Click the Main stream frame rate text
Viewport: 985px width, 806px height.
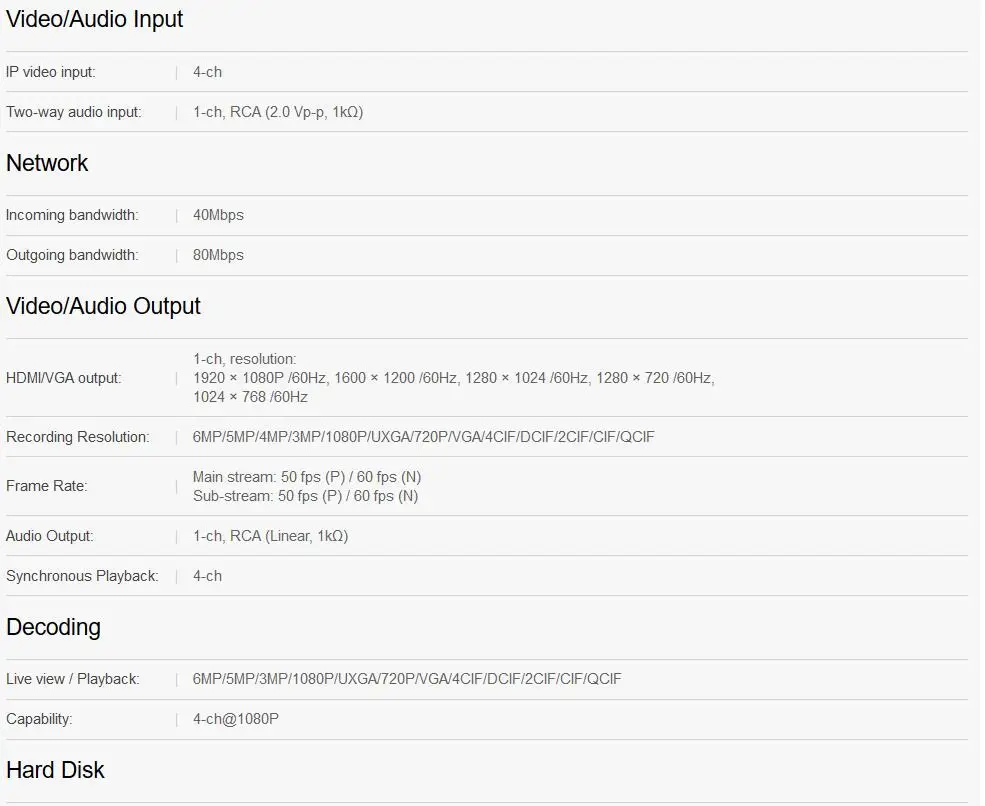tap(307, 477)
